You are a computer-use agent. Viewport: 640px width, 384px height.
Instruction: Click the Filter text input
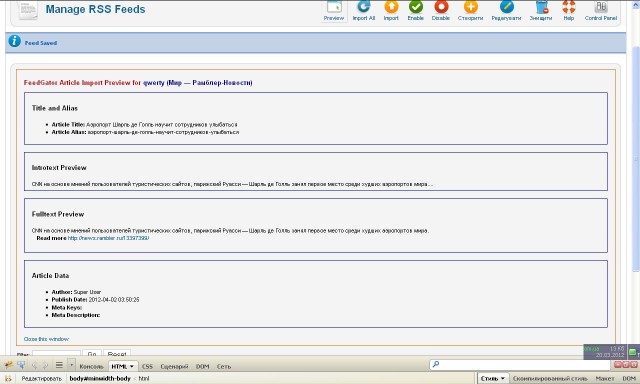point(56,353)
